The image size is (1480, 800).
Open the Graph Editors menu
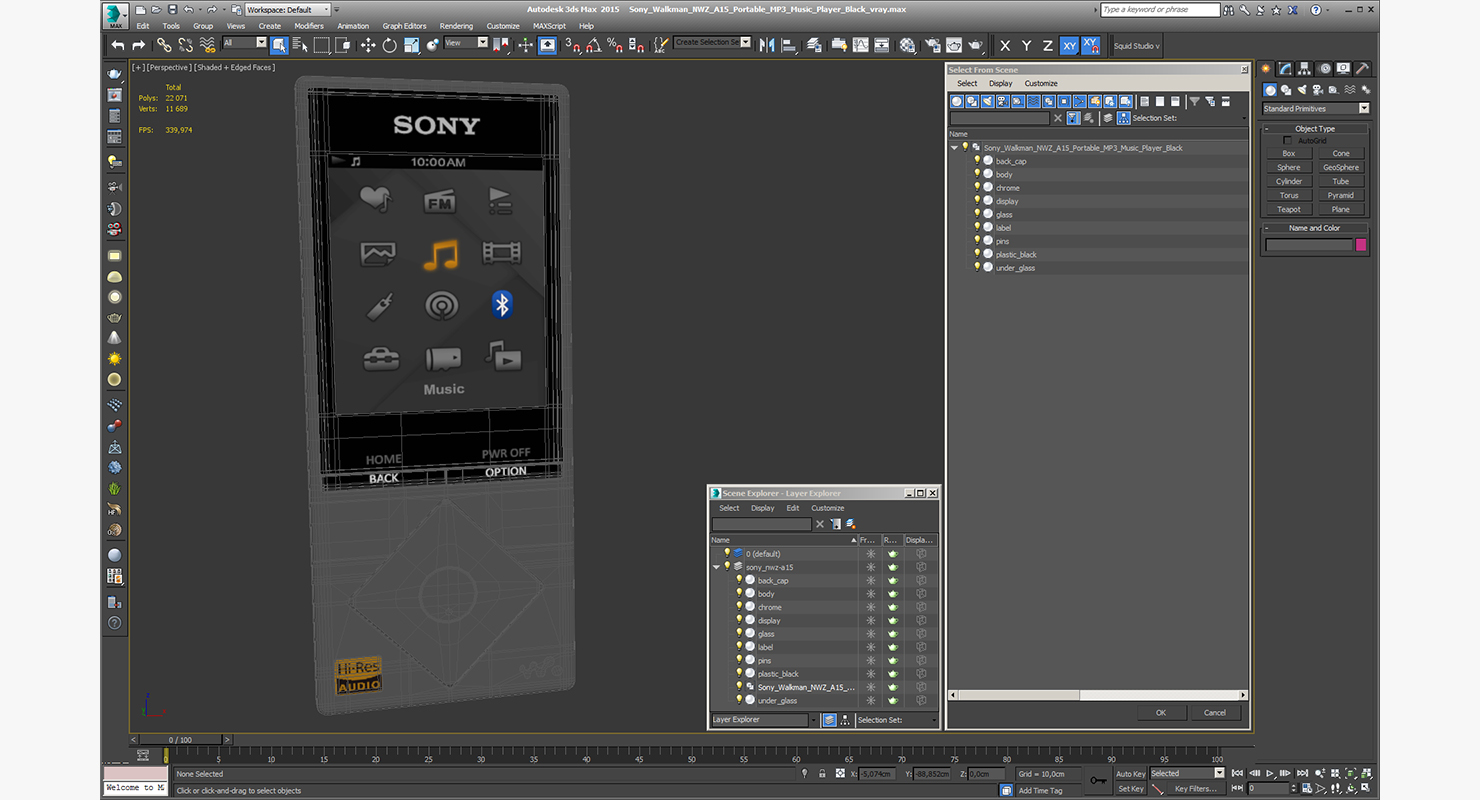404,26
